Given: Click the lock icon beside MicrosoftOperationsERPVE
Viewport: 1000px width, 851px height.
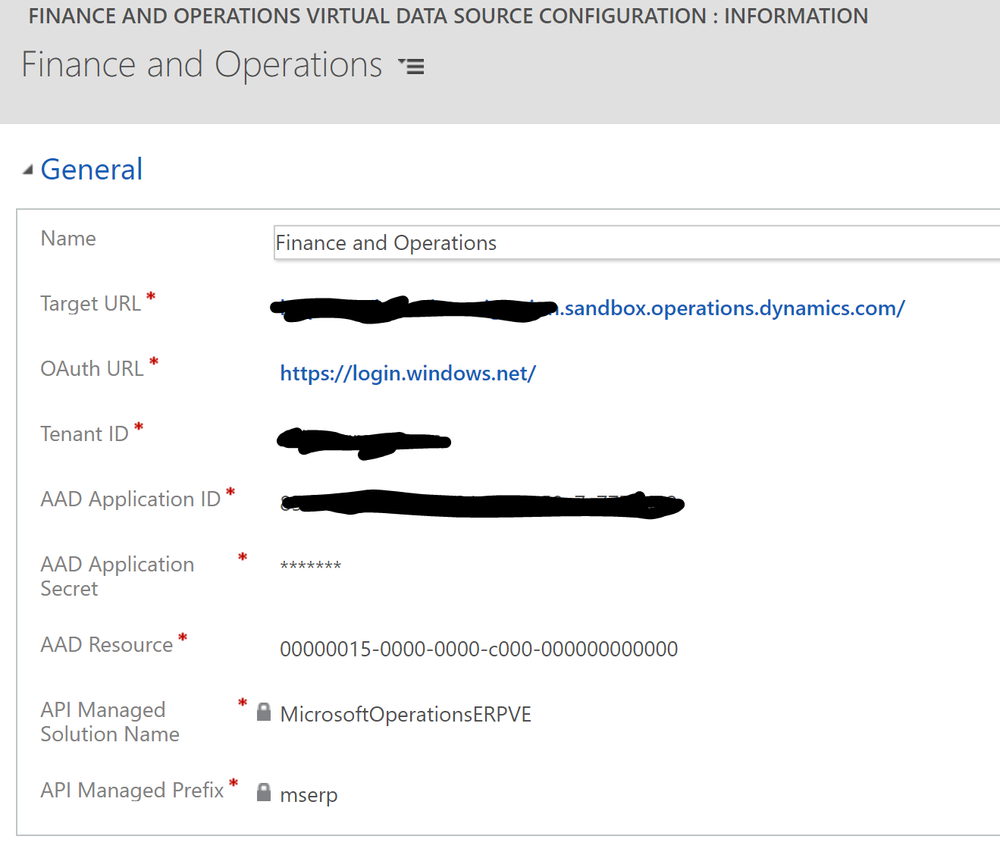Looking at the screenshot, I should point(263,713).
